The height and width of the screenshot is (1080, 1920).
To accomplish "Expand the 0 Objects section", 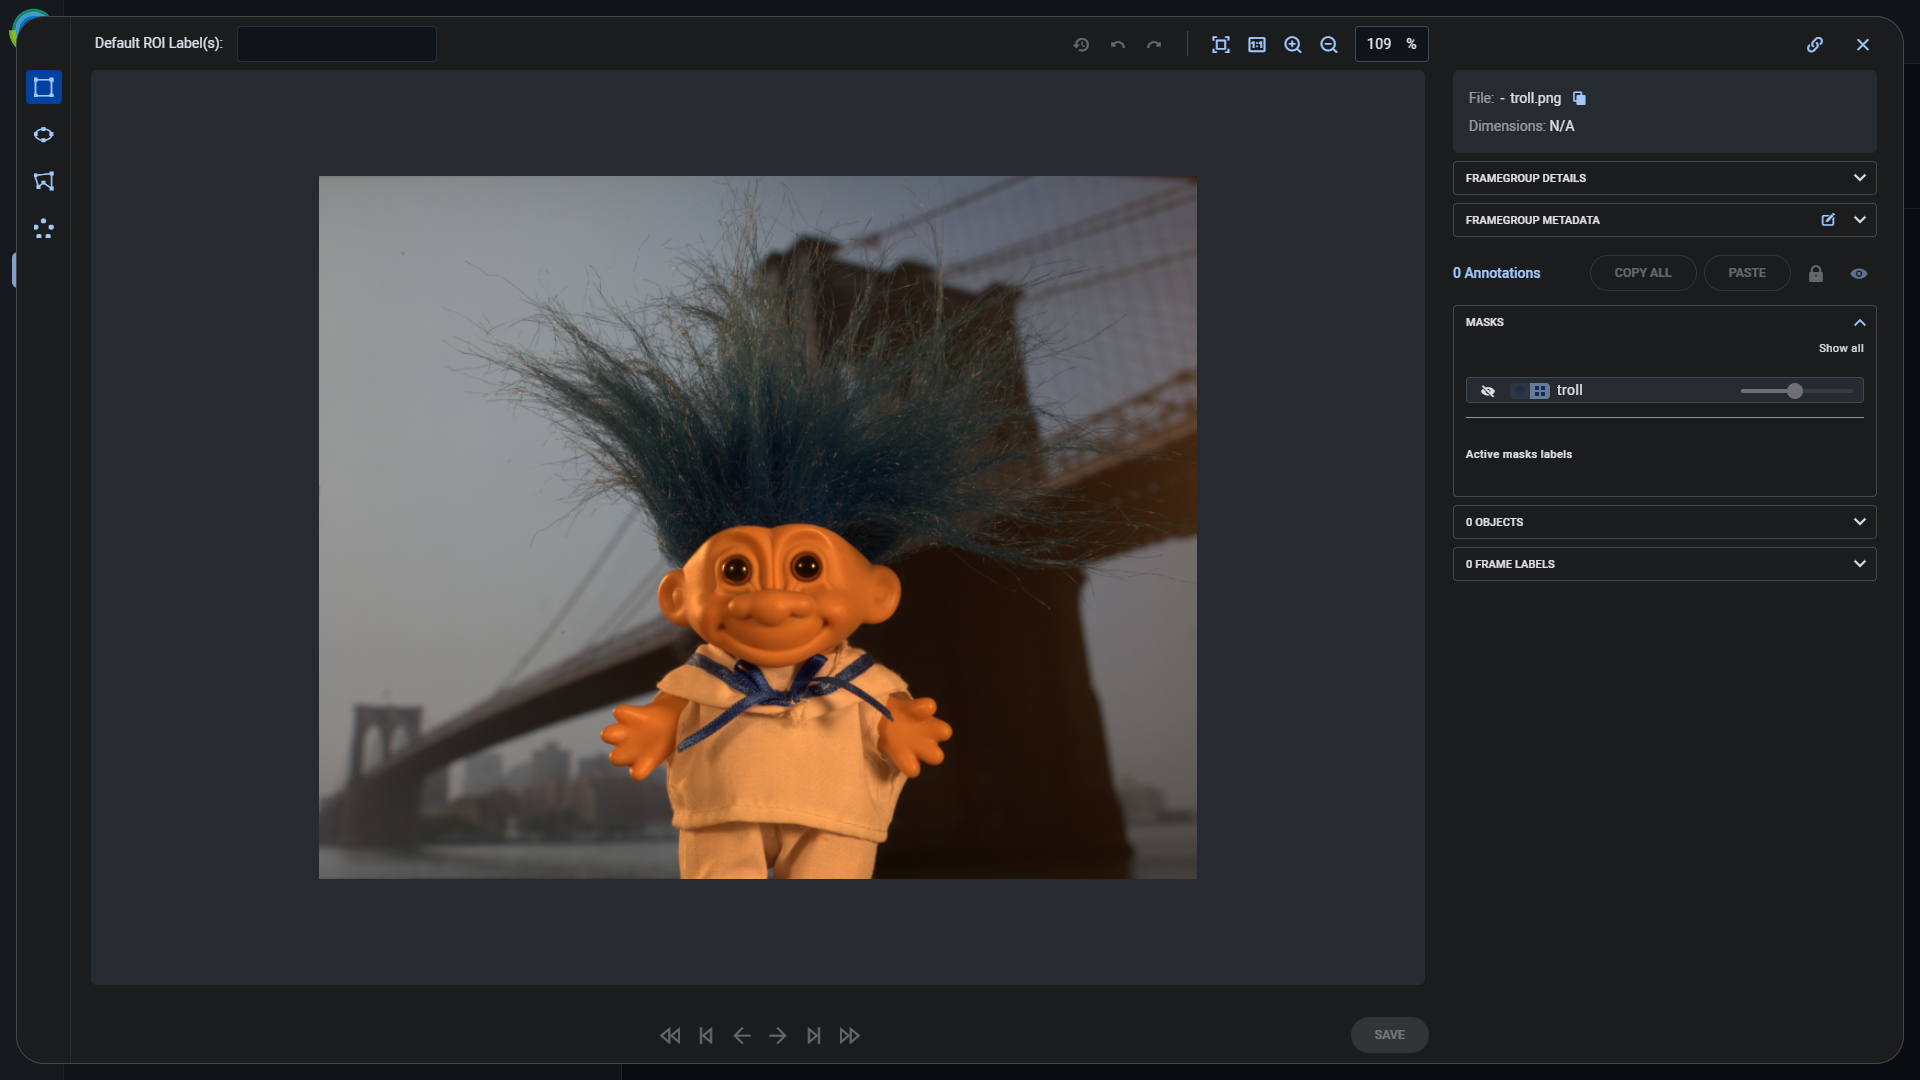I will pyautogui.click(x=1859, y=522).
